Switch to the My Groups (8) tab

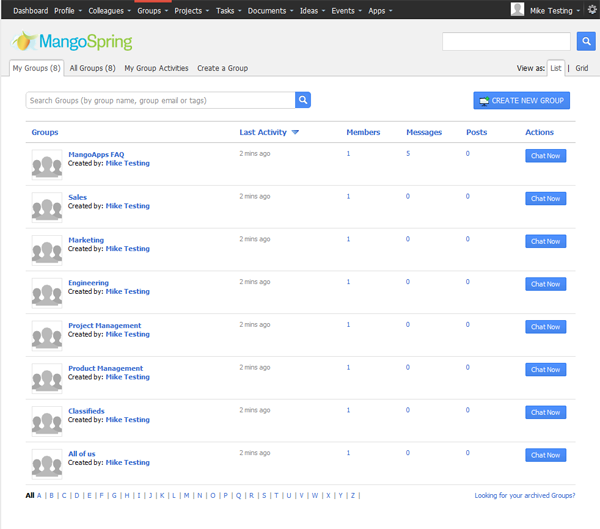point(36,68)
